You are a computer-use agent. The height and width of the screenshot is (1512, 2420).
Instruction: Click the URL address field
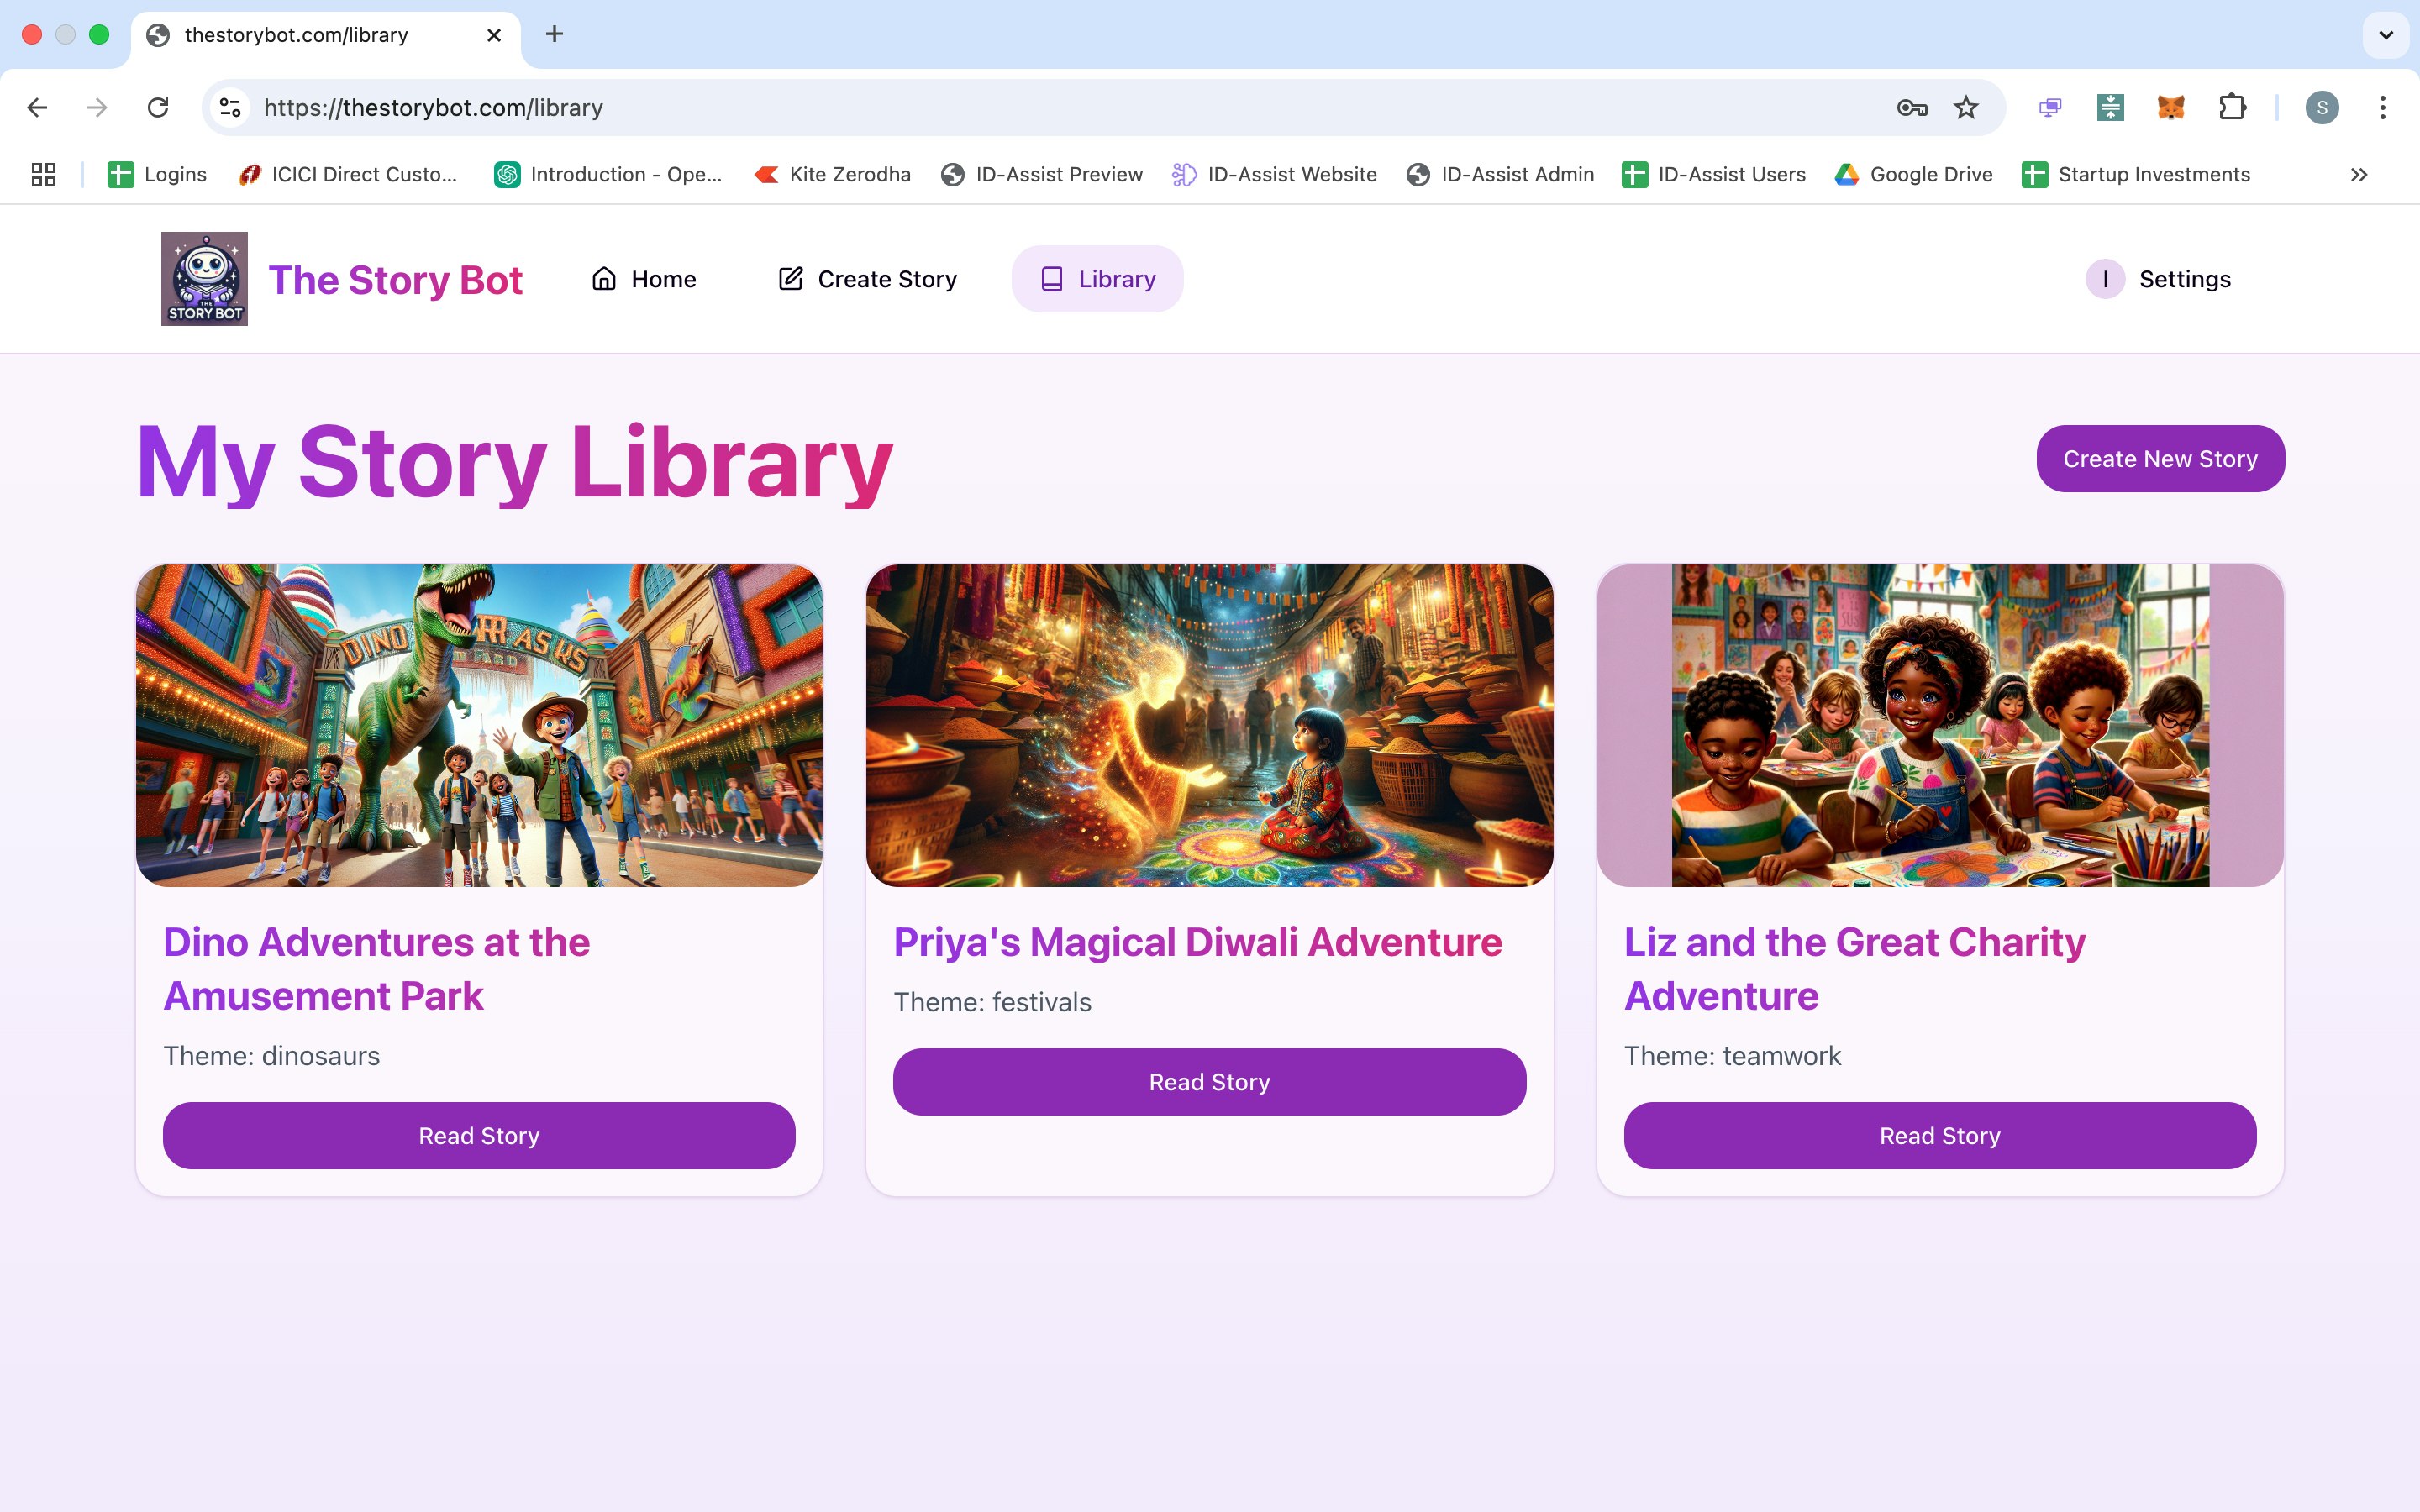[x=1000, y=107]
